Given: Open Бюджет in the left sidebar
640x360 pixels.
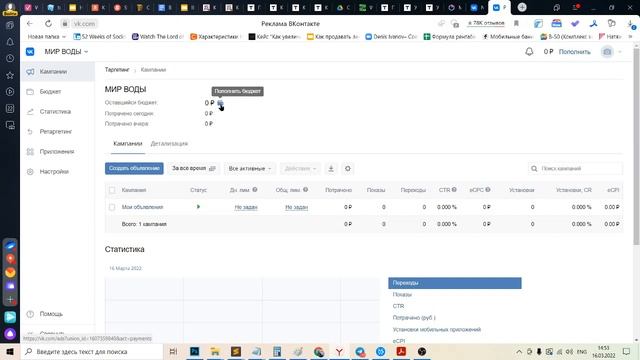Looking at the screenshot, I should point(57,91).
